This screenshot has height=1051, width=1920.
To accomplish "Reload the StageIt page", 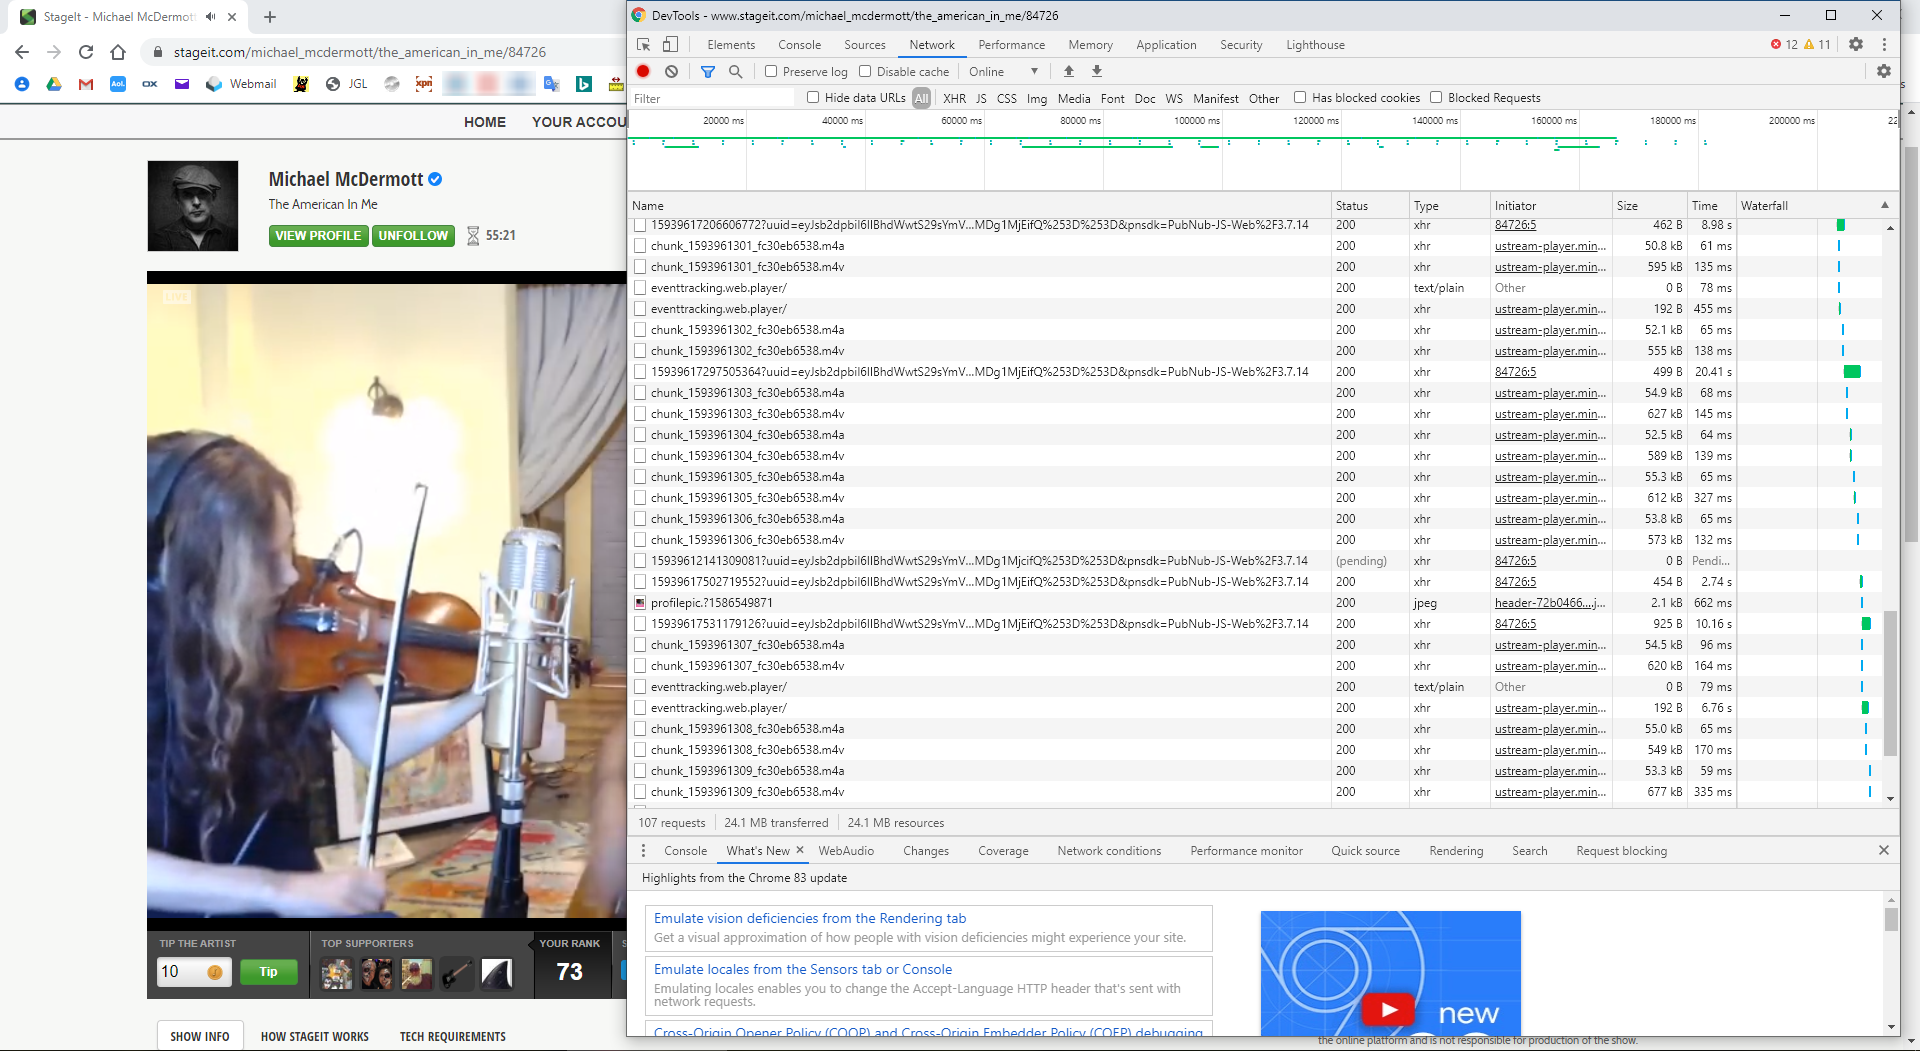I will (86, 52).
